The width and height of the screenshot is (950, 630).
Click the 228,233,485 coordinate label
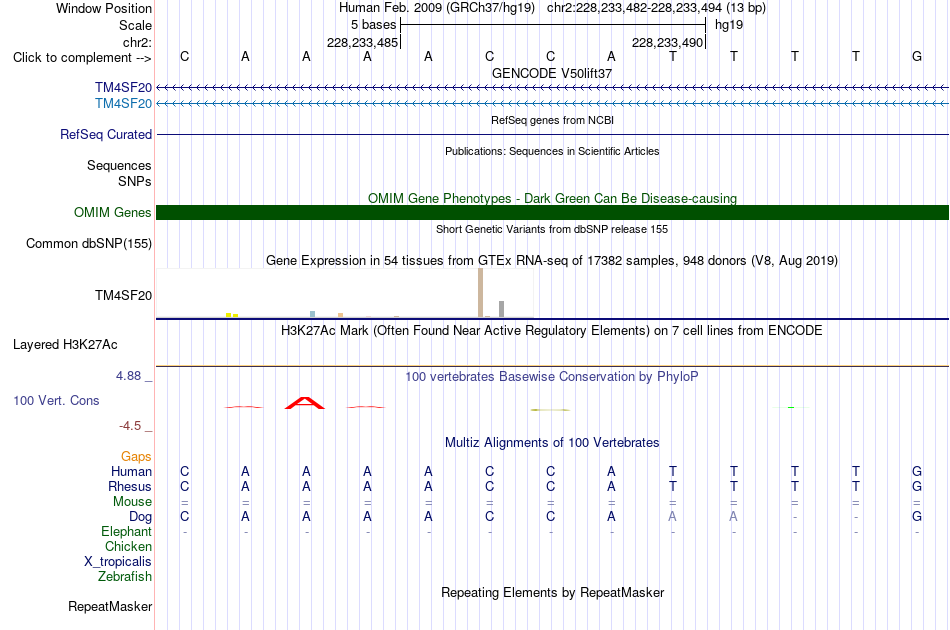pos(362,42)
